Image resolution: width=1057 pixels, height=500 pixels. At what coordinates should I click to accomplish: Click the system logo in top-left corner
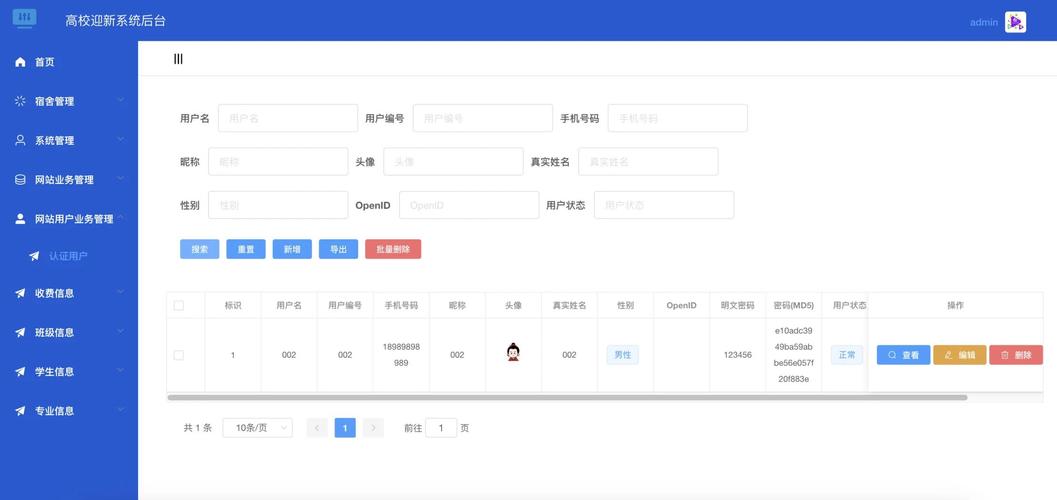(24, 18)
